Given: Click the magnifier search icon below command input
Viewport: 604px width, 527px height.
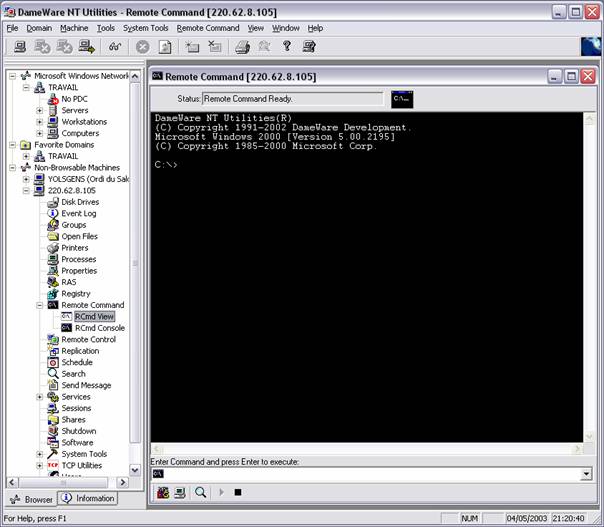Looking at the screenshot, I should tap(200, 492).
